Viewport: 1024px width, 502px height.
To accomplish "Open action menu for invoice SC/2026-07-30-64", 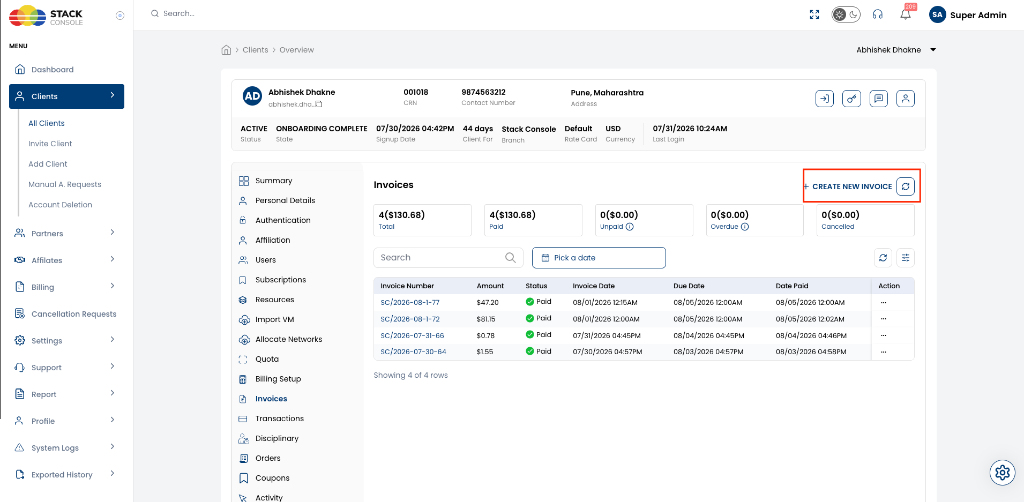I will pyautogui.click(x=884, y=351).
